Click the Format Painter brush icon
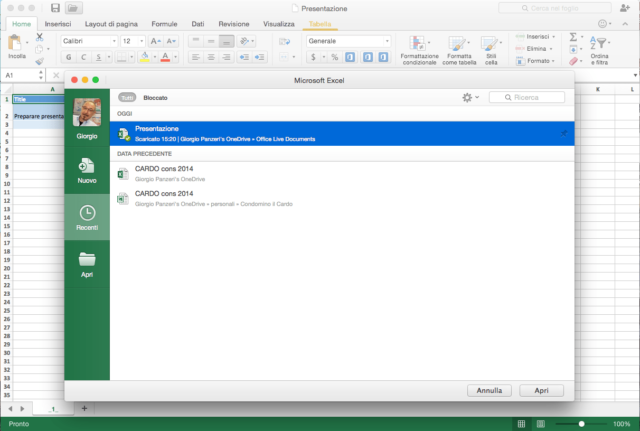Image resolution: width=640 pixels, height=431 pixels. 39,61
